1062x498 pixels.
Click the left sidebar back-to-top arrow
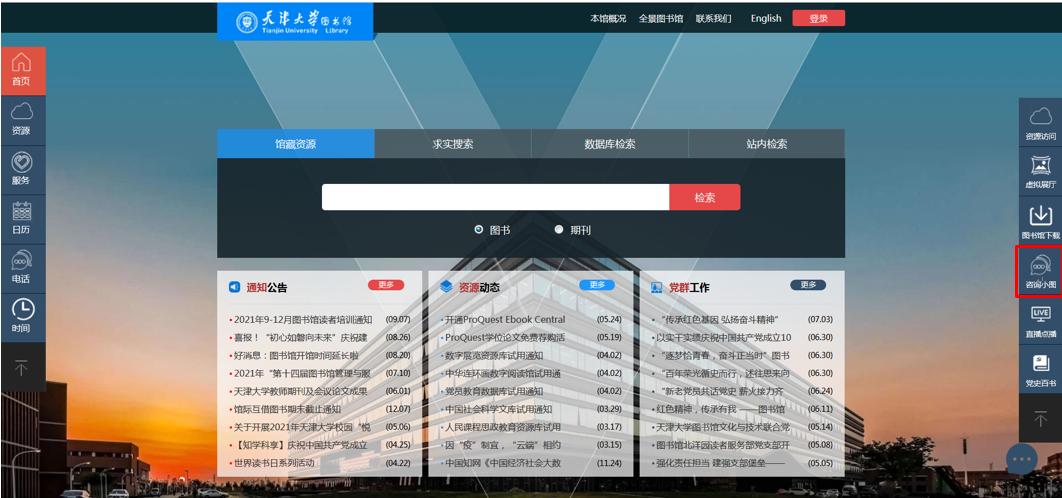[x=23, y=367]
